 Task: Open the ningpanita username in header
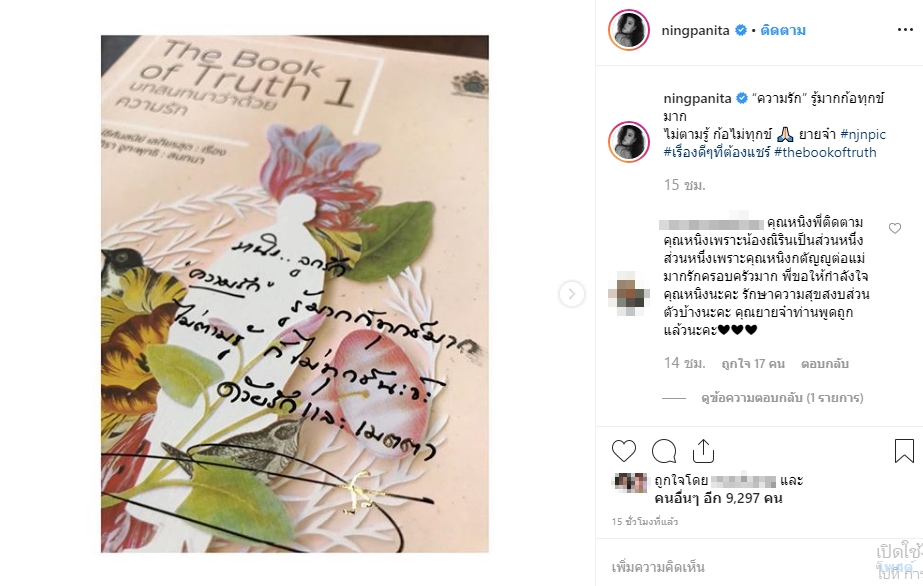(695, 30)
